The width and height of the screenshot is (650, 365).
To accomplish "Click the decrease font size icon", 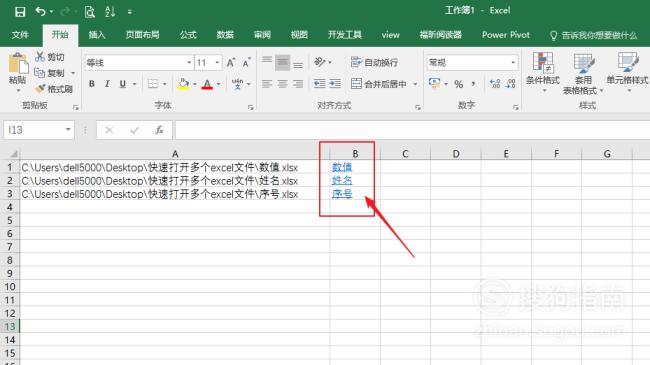I will [247, 63].
